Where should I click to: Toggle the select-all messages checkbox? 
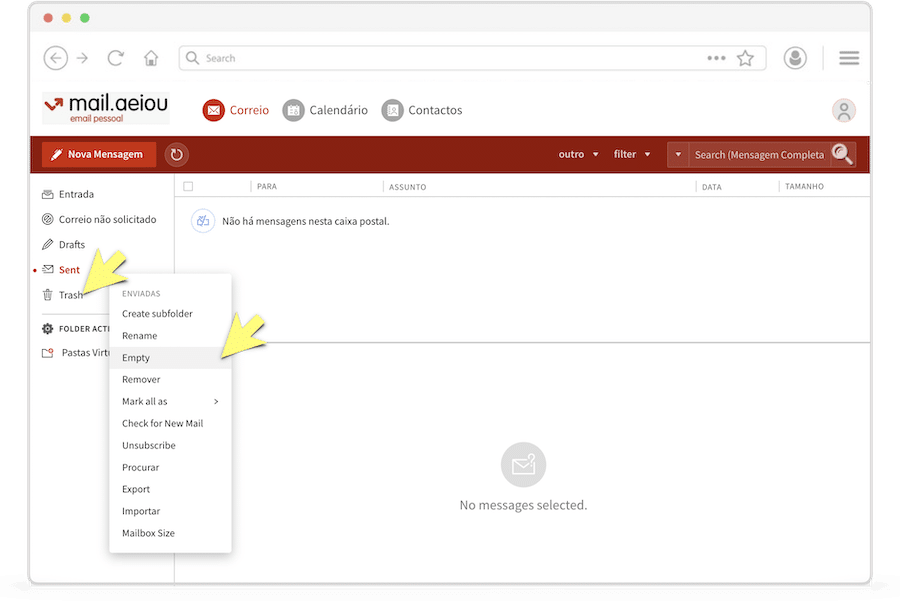coord(188,186)
